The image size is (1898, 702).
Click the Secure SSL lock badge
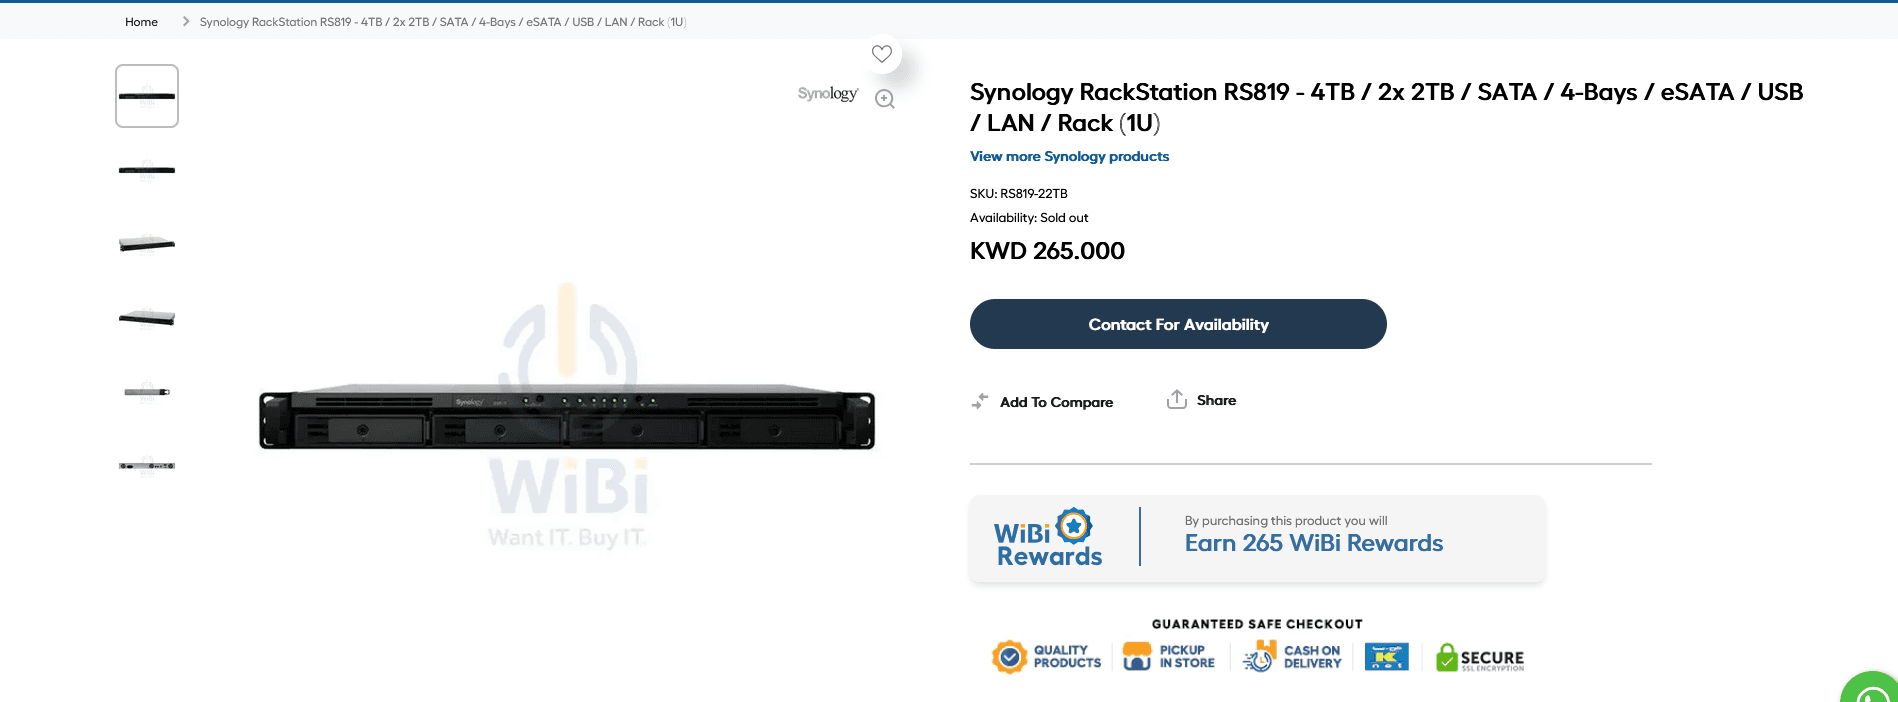(1447, 657)
